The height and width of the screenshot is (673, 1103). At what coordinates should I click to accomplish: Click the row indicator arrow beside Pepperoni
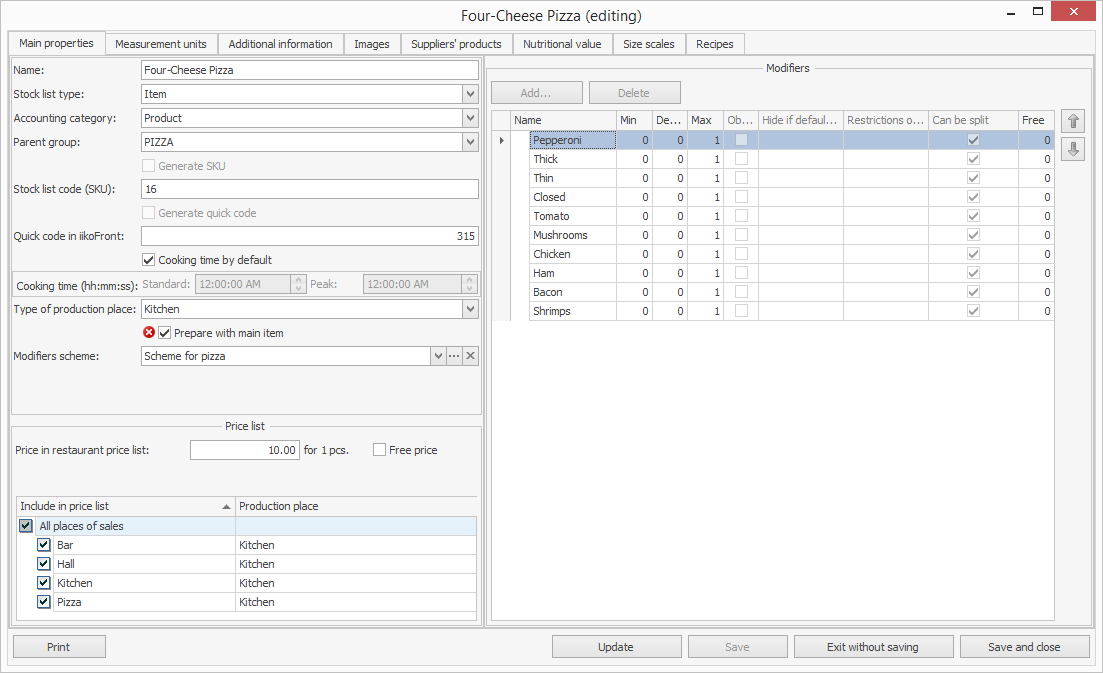(x=502, y=141)
